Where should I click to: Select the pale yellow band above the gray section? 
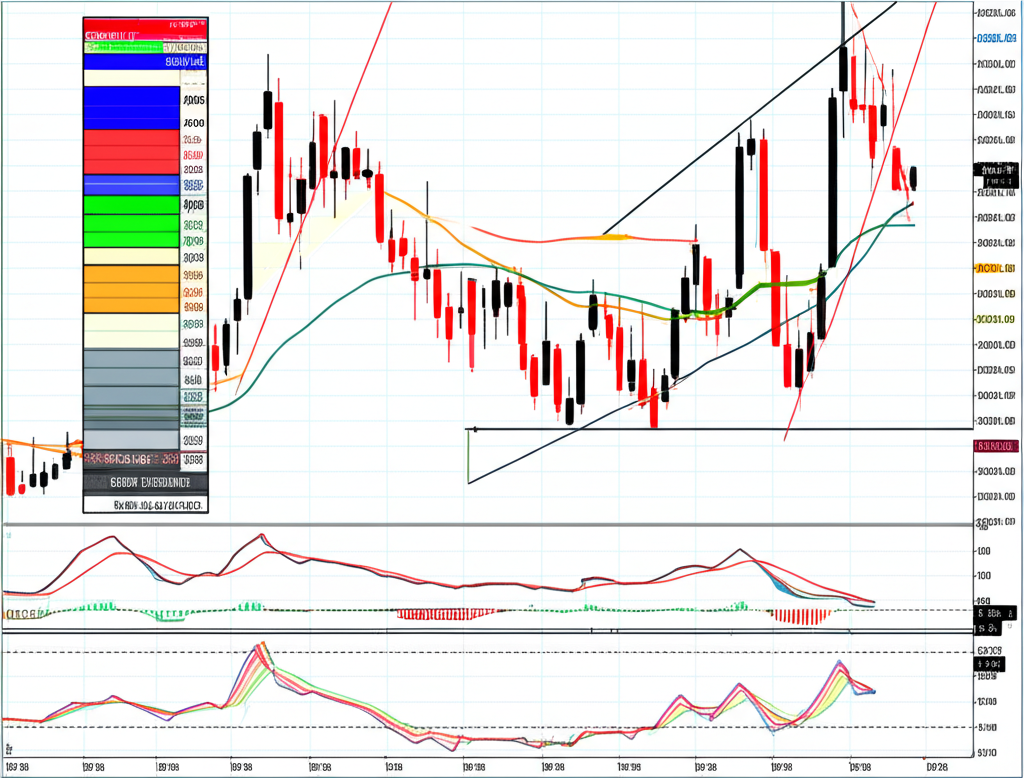[130, 330]
